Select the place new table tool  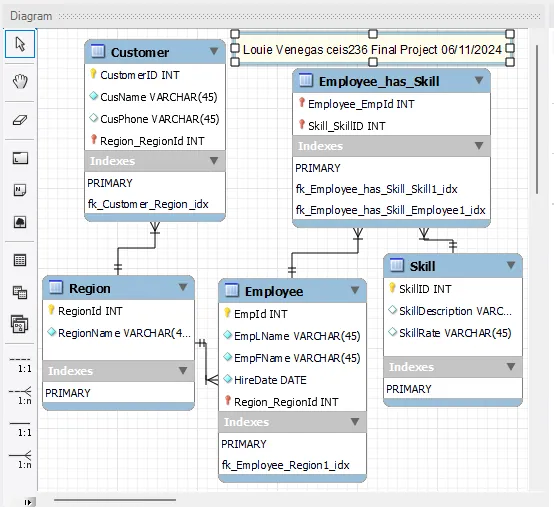20,260
